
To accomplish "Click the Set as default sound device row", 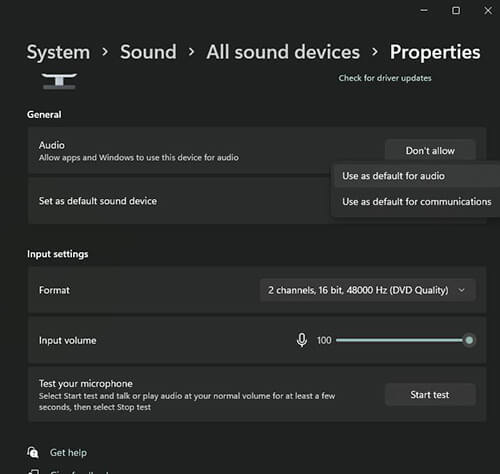I will click(x=257, y=201).
